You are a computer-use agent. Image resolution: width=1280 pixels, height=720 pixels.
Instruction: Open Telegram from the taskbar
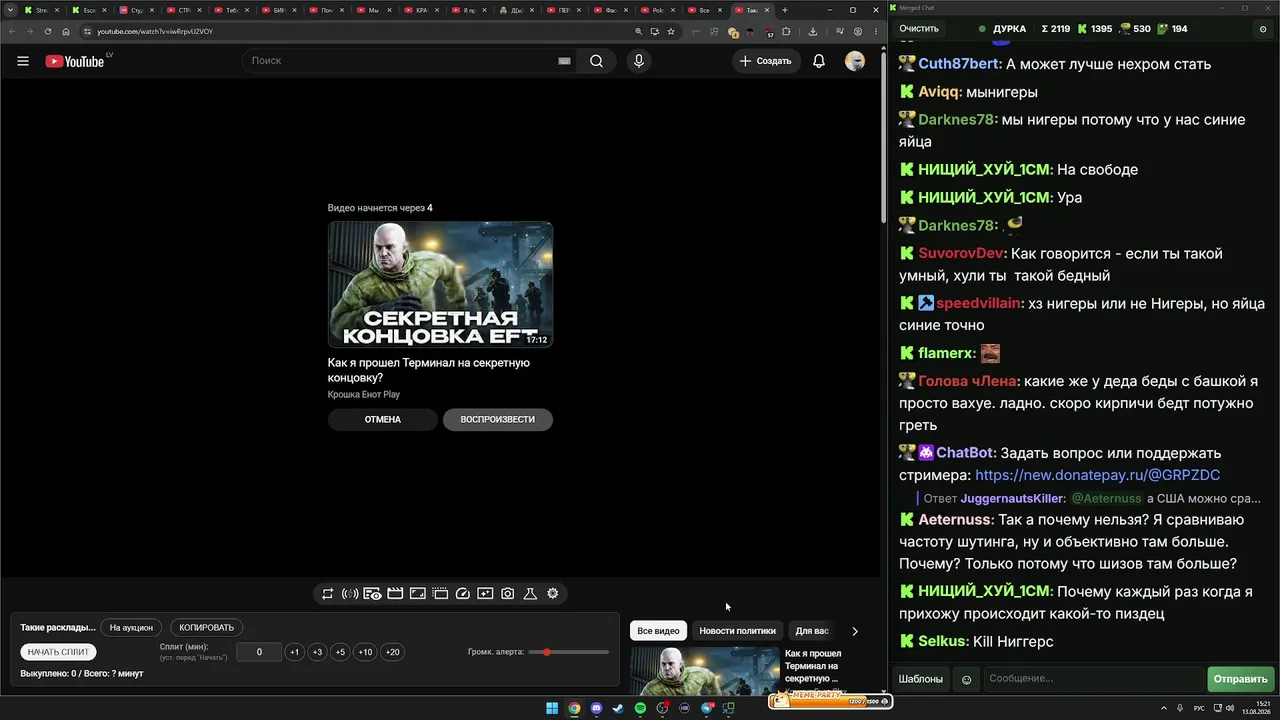(707, 709)
